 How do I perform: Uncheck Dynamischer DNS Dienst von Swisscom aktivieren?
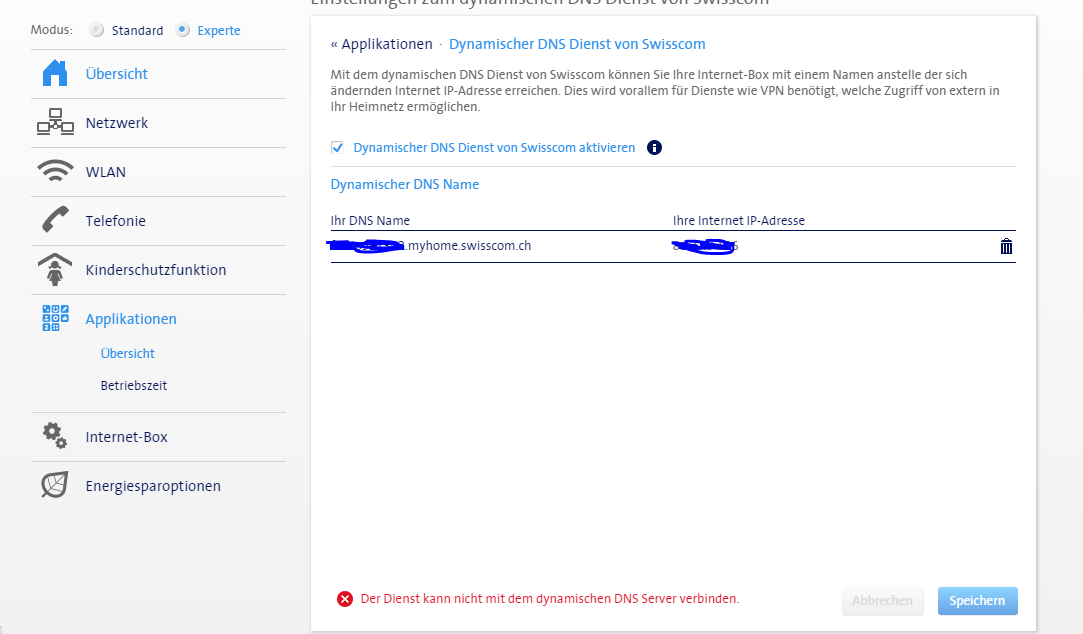coord(337,148)
